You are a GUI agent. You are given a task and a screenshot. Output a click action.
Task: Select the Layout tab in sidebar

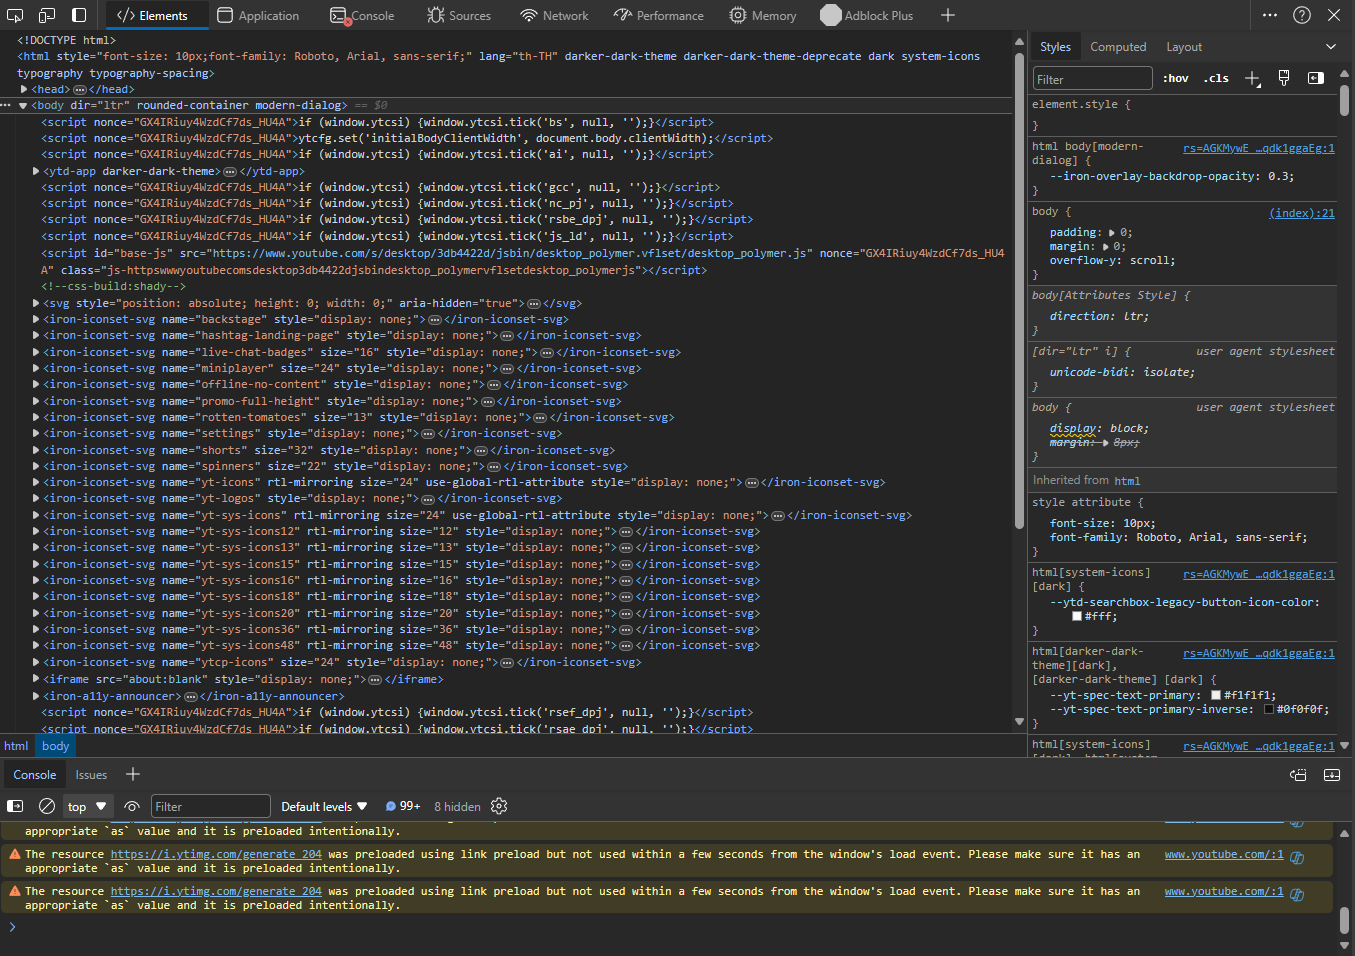tap(1184, 47)
